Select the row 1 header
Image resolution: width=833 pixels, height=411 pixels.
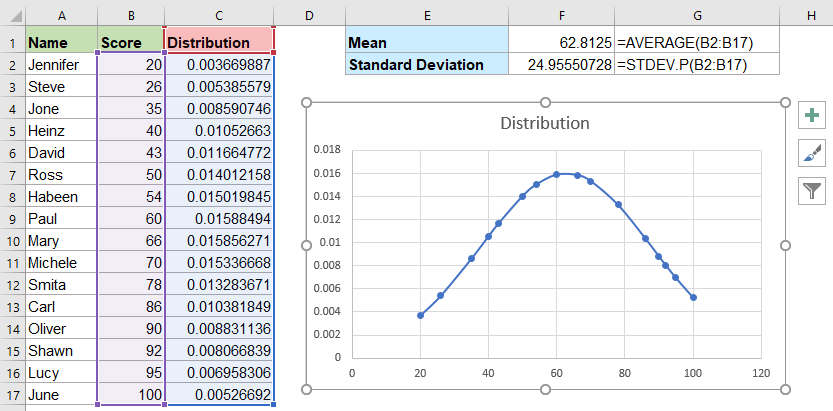click(x=12, y=43)
